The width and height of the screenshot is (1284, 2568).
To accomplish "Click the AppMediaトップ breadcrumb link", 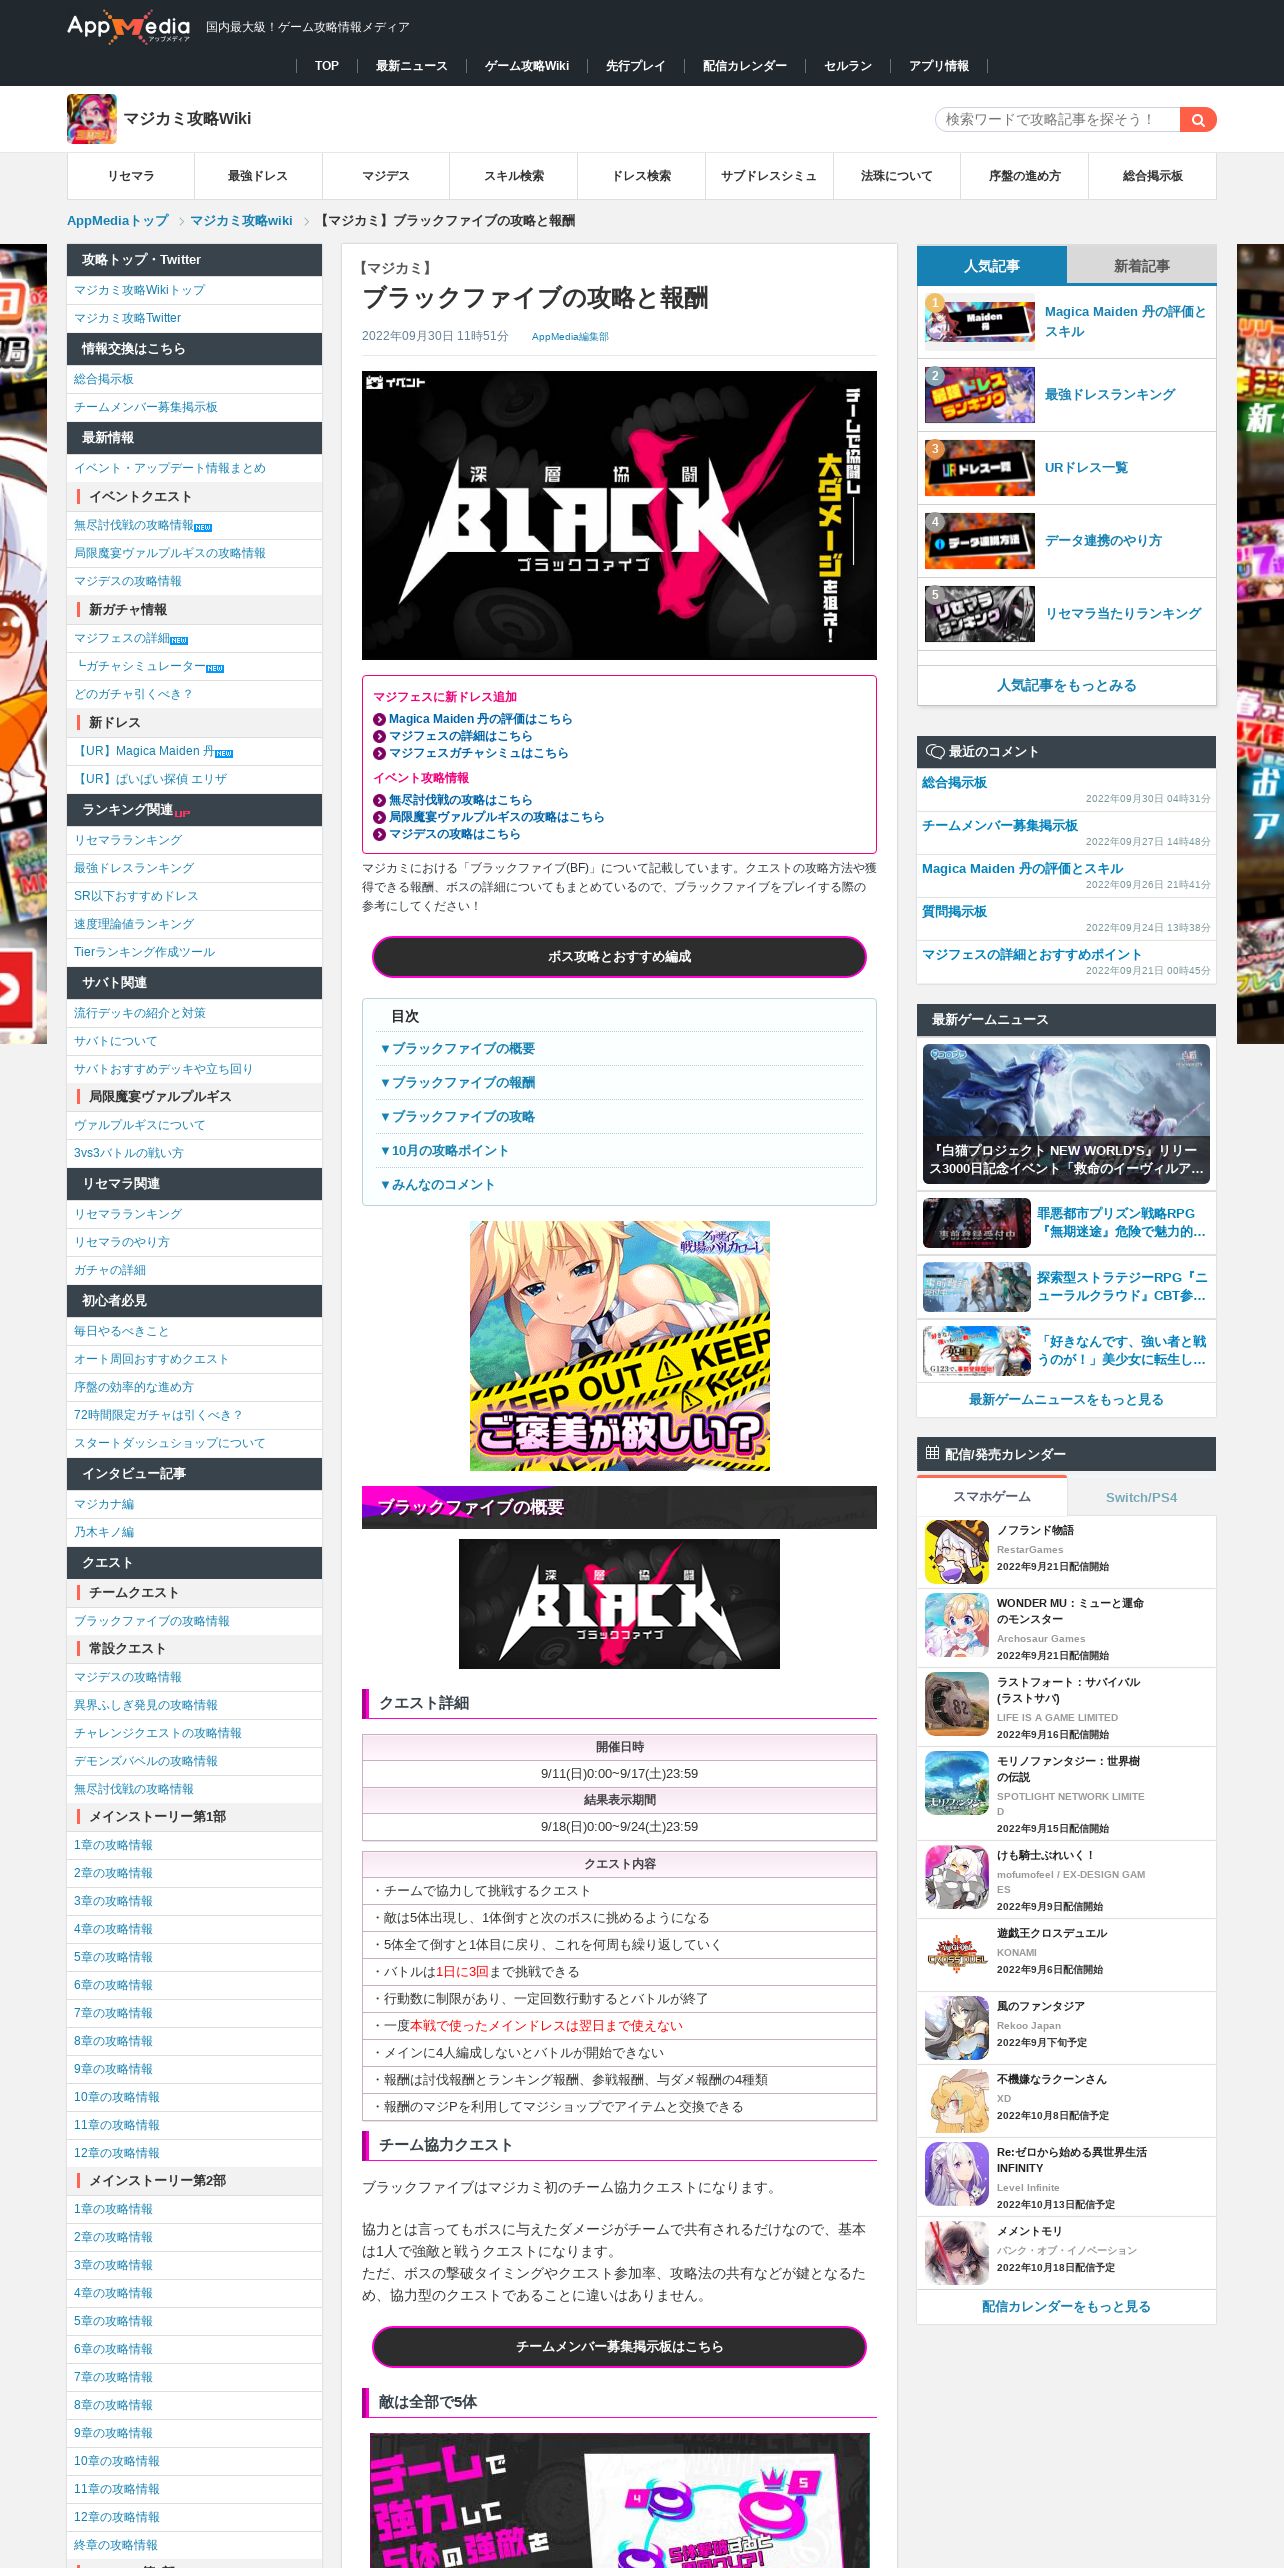I will click(118, 221).
